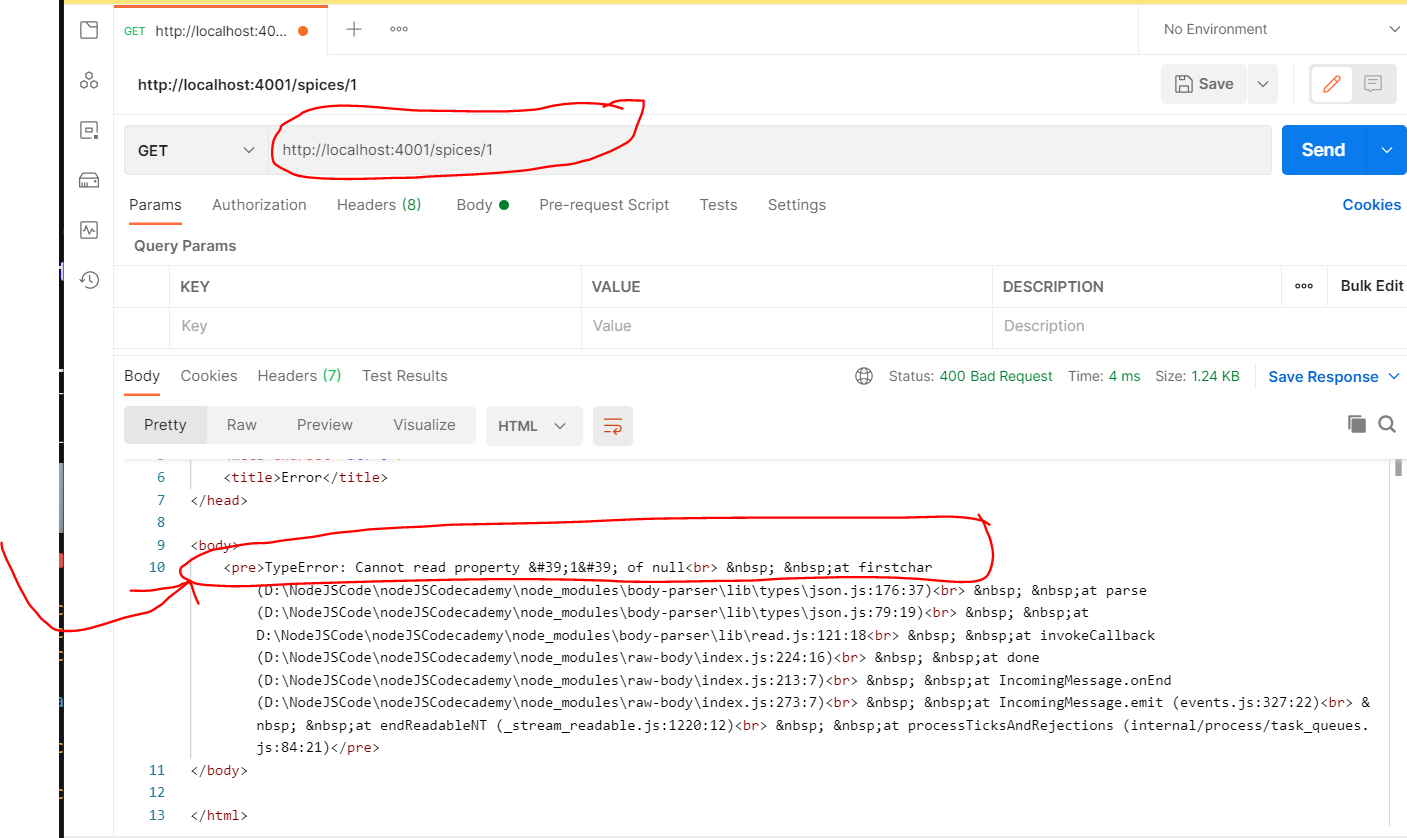The height and width of the screenshot is (838, 1407).
Task: Open the Environments sidebar icon
Action: (89, 130)
